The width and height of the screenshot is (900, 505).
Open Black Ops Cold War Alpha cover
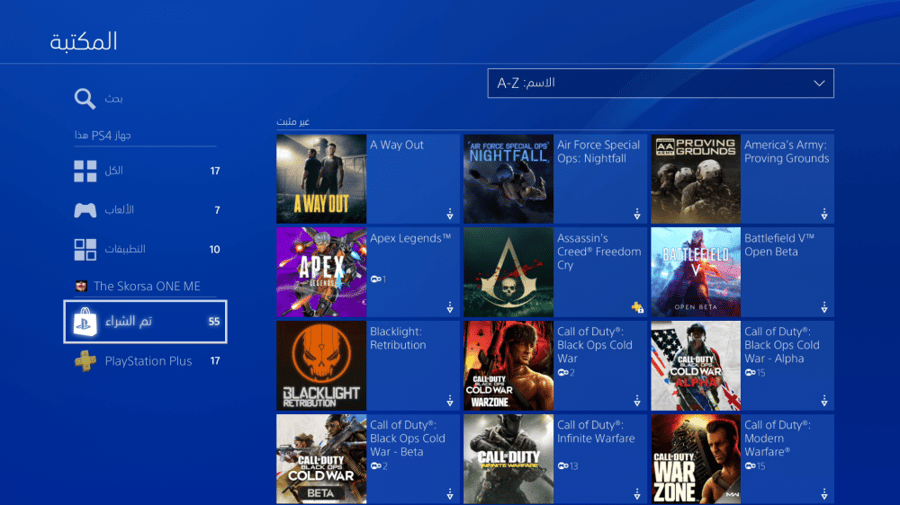click(x=696, y=366)
